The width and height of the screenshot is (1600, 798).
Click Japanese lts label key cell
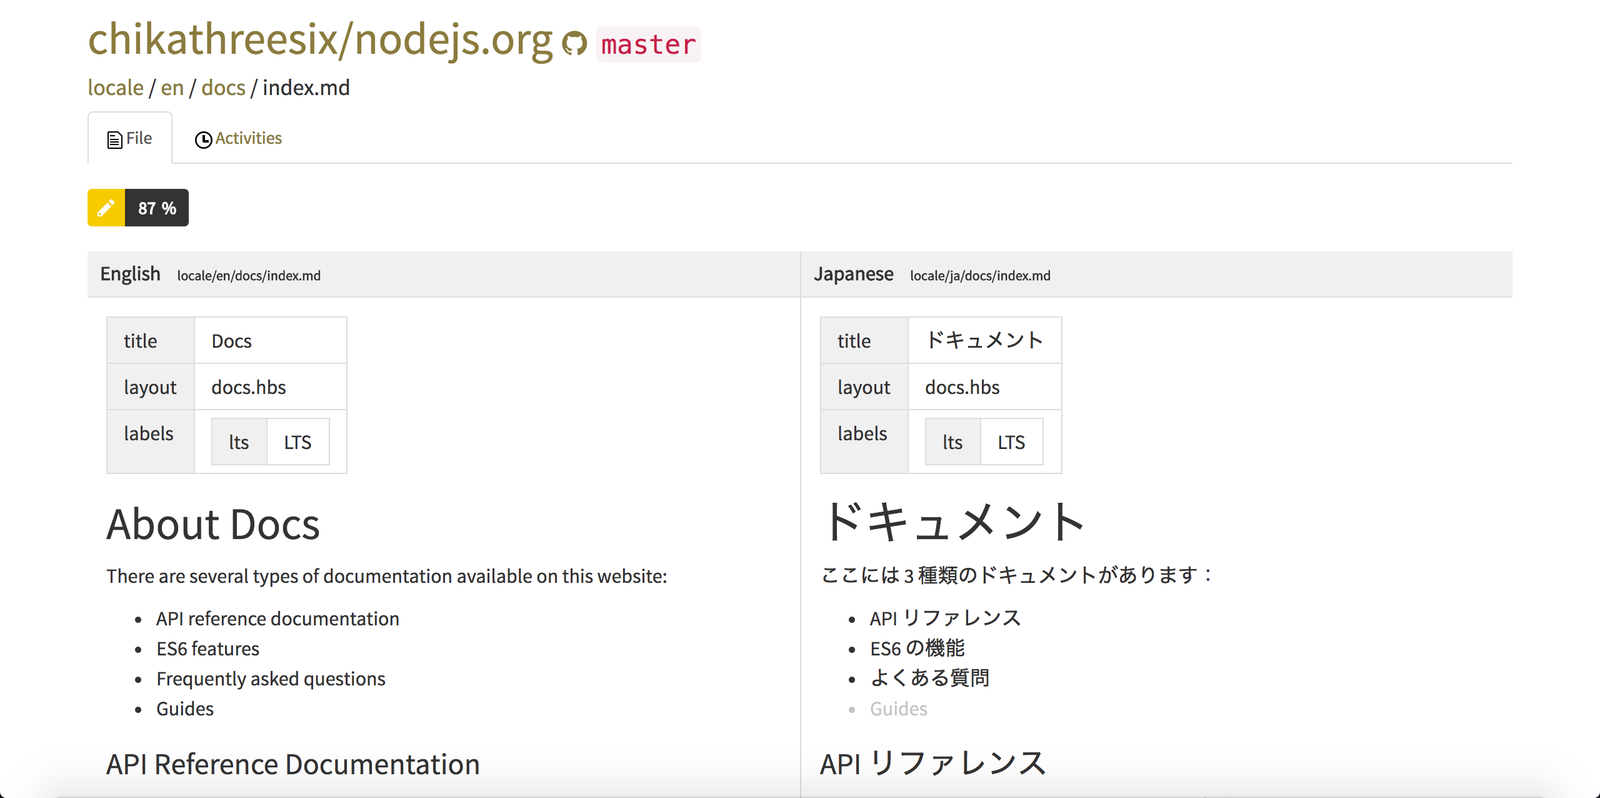coord(953,442)
